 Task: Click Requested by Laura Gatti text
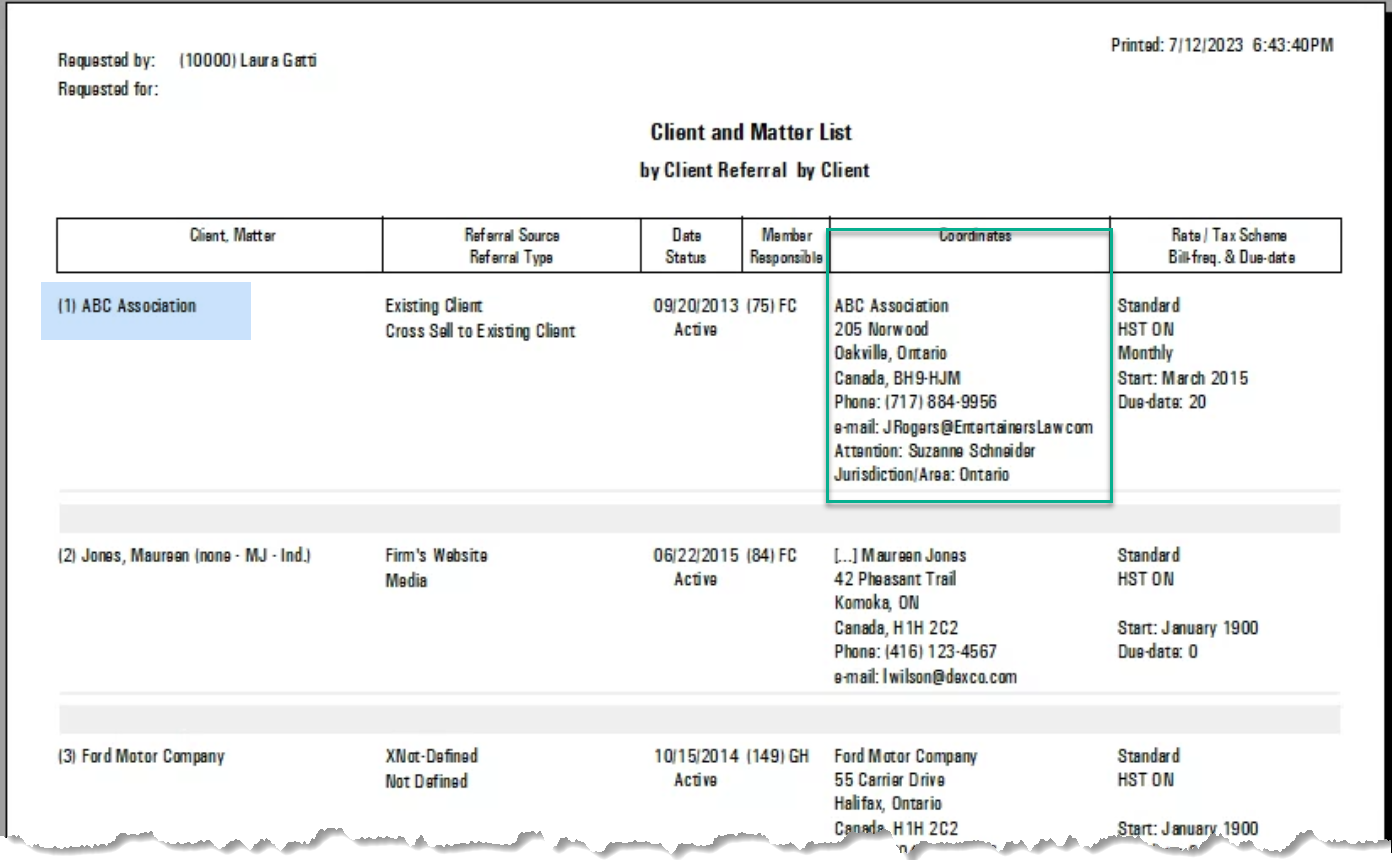[188, 62]
